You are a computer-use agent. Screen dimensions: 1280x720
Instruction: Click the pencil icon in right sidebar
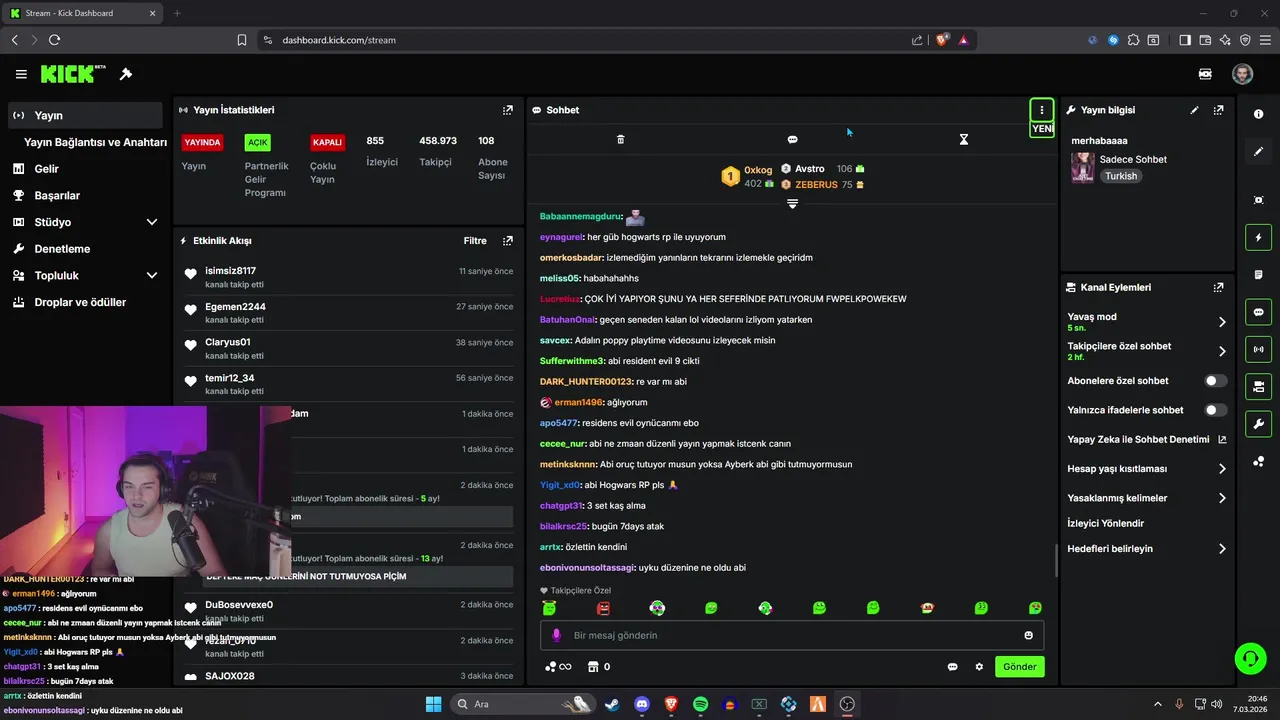click(x=1258, y=152)
